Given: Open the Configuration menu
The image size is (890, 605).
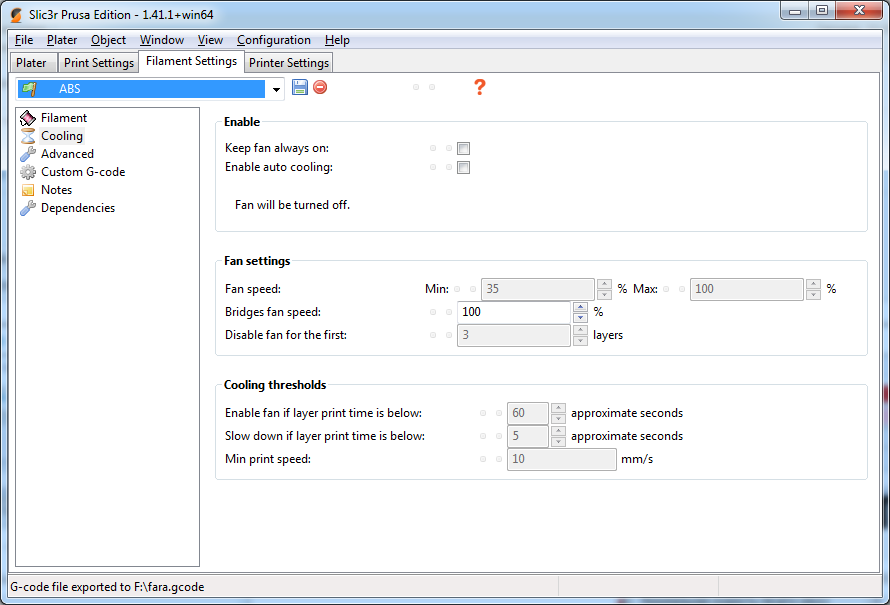Looking at the screenshot, I should (274, 40).
